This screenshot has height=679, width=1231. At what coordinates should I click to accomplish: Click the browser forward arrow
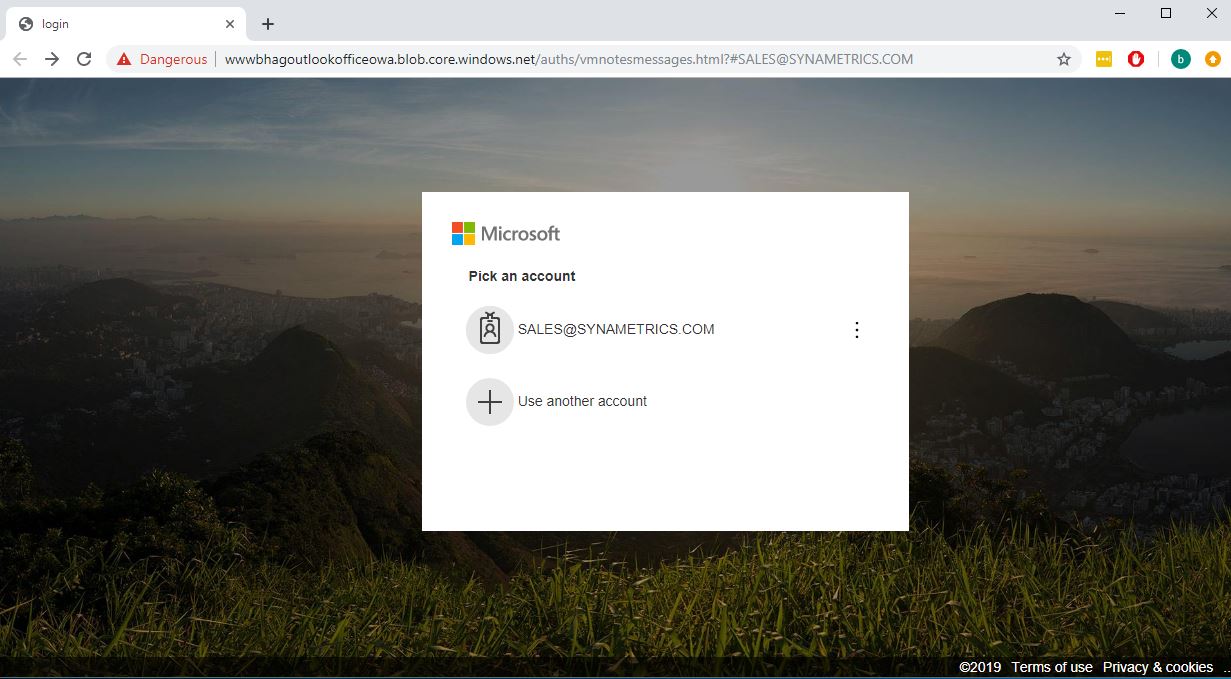coord(52,59)
